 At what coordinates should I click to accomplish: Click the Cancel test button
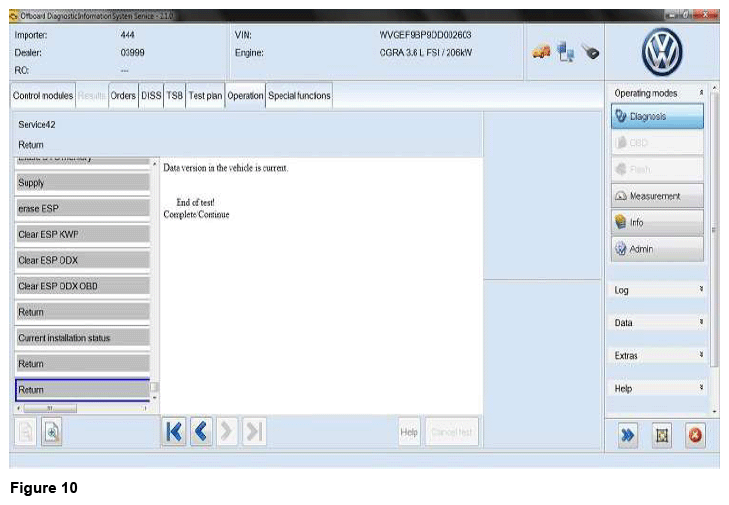tap(451, 432)
